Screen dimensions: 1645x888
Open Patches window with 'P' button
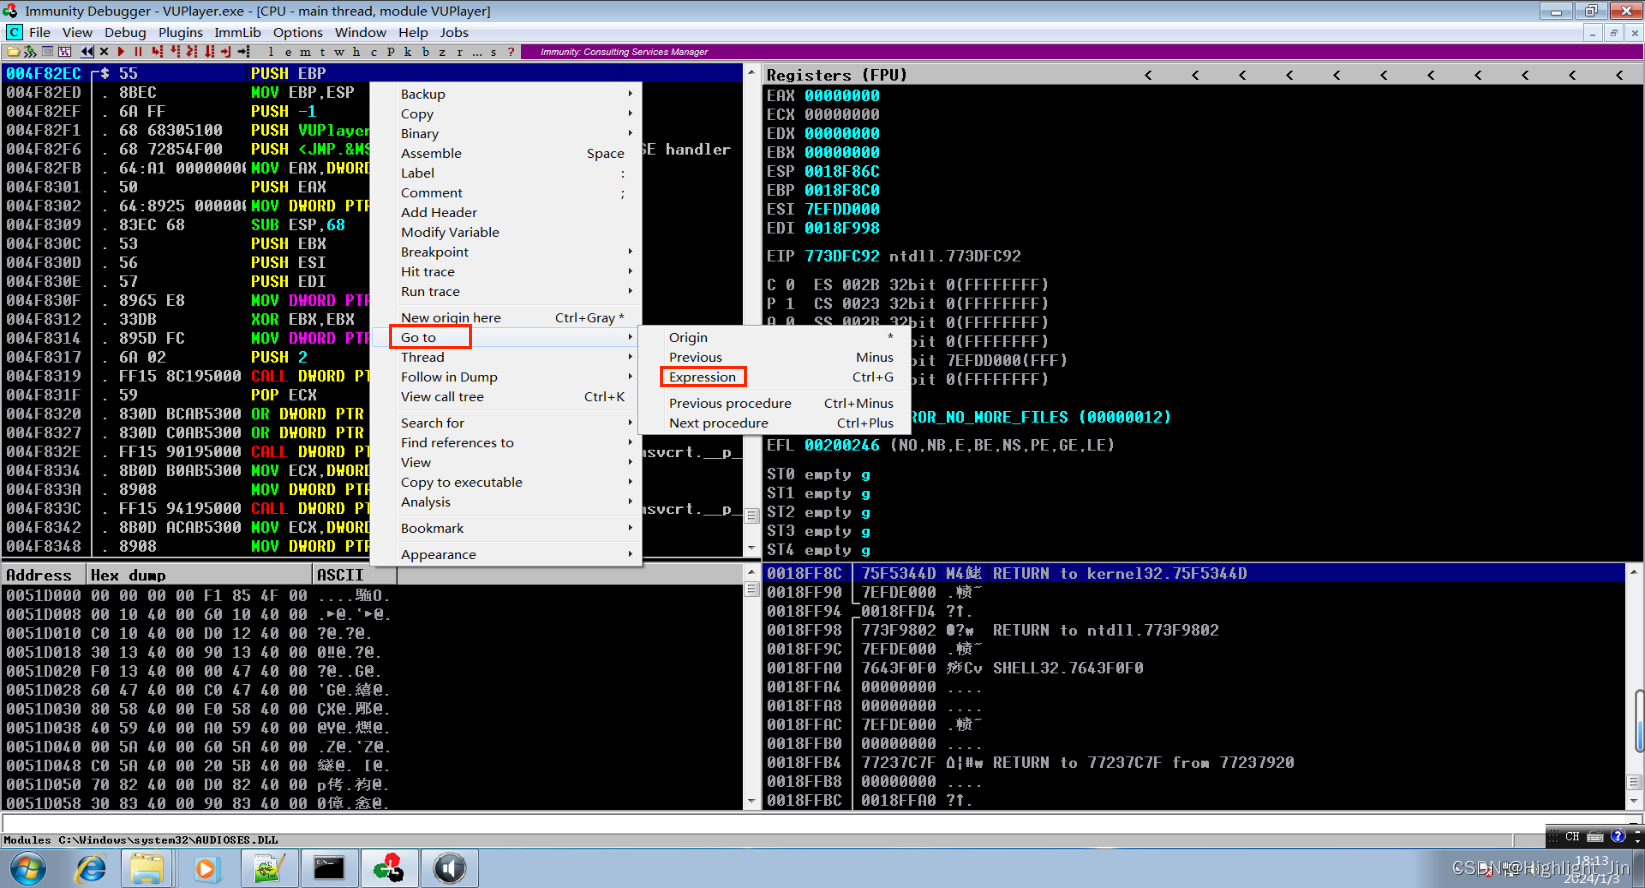pyautogui.click(x=391, y=51)
